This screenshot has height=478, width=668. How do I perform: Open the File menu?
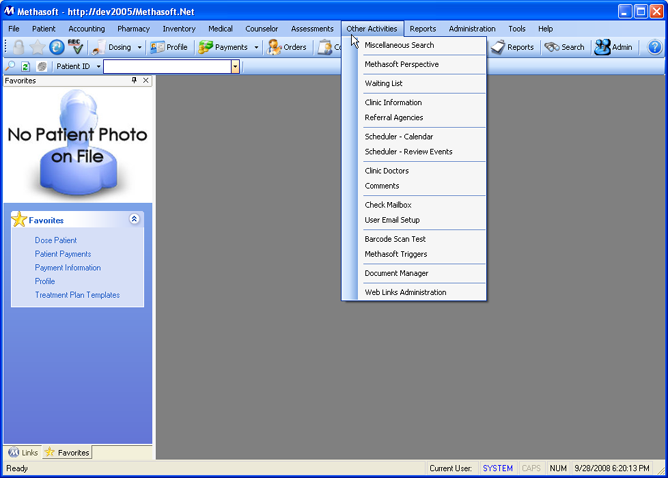[14, 29]
